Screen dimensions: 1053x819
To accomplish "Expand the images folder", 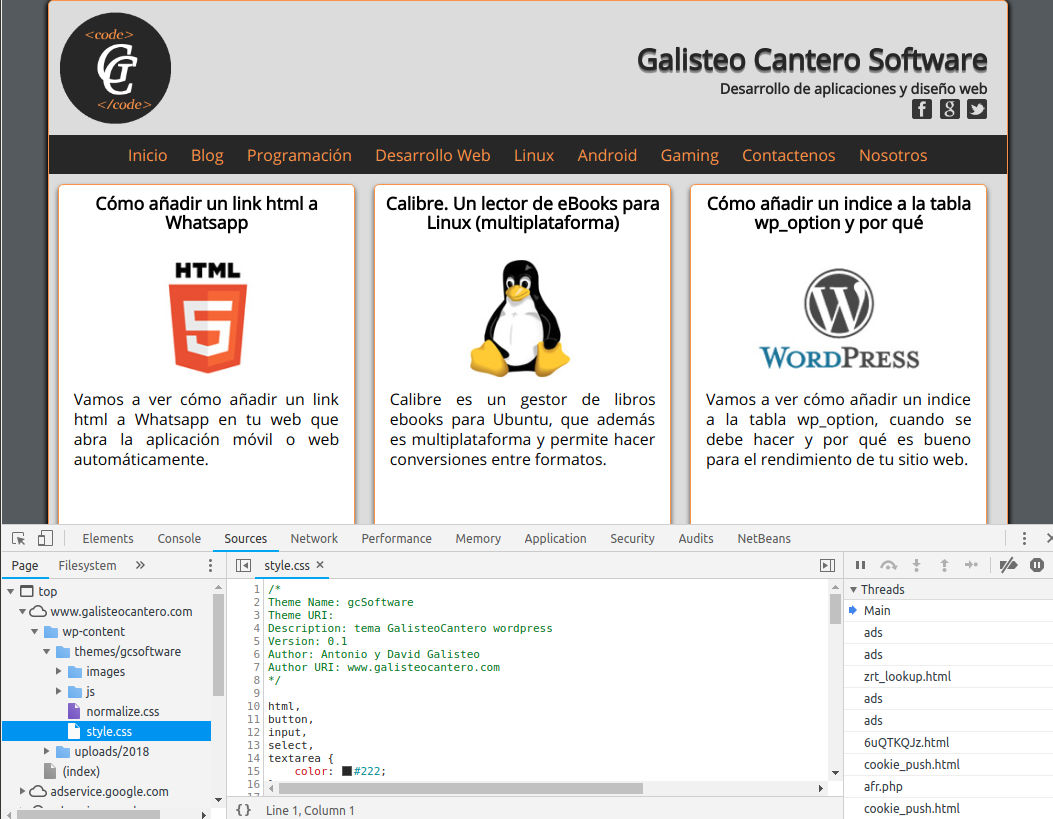I will point(58,671).
